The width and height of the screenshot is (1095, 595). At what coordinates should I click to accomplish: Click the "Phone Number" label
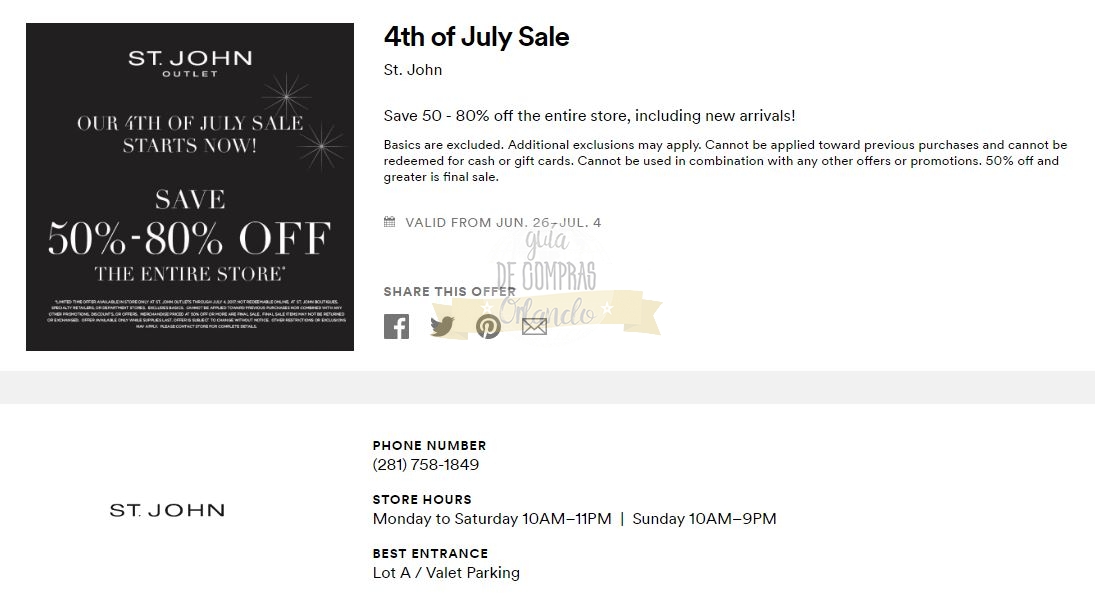pos(429,446)
